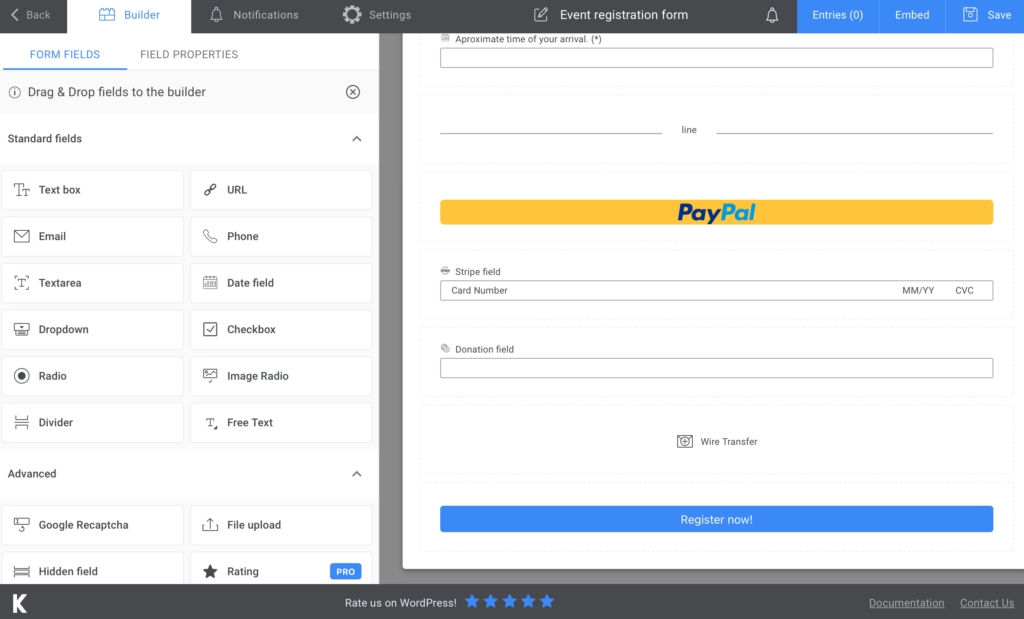Select the File upload field icon
Viewport: 1024px width, 619px height.
pos(210,525)
